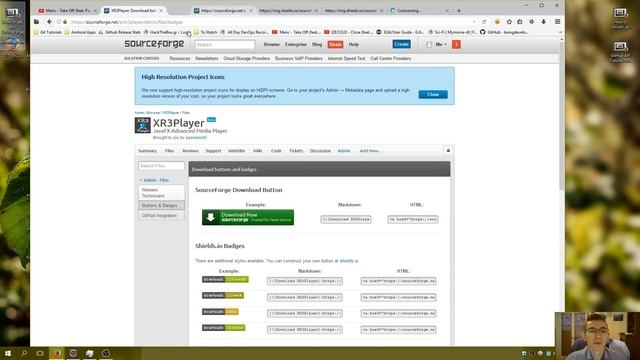The image size is (640, 360).
Task: Open the Summary project tab
Action: click(x=147, y=151)
